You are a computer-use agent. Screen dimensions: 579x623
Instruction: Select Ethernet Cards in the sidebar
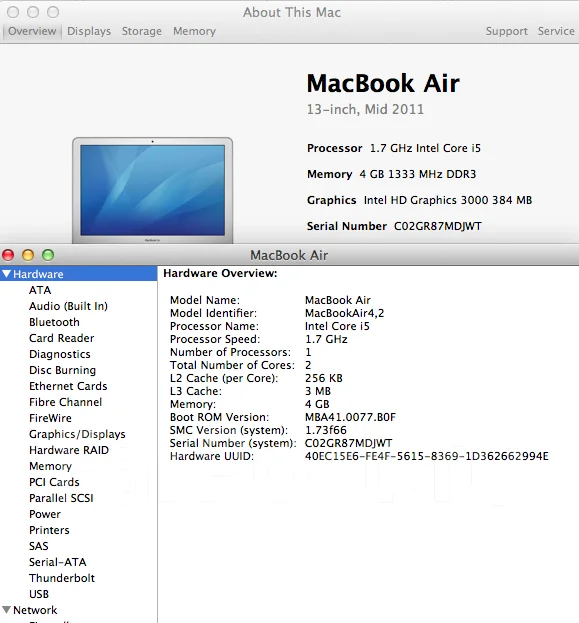[68, 386]
